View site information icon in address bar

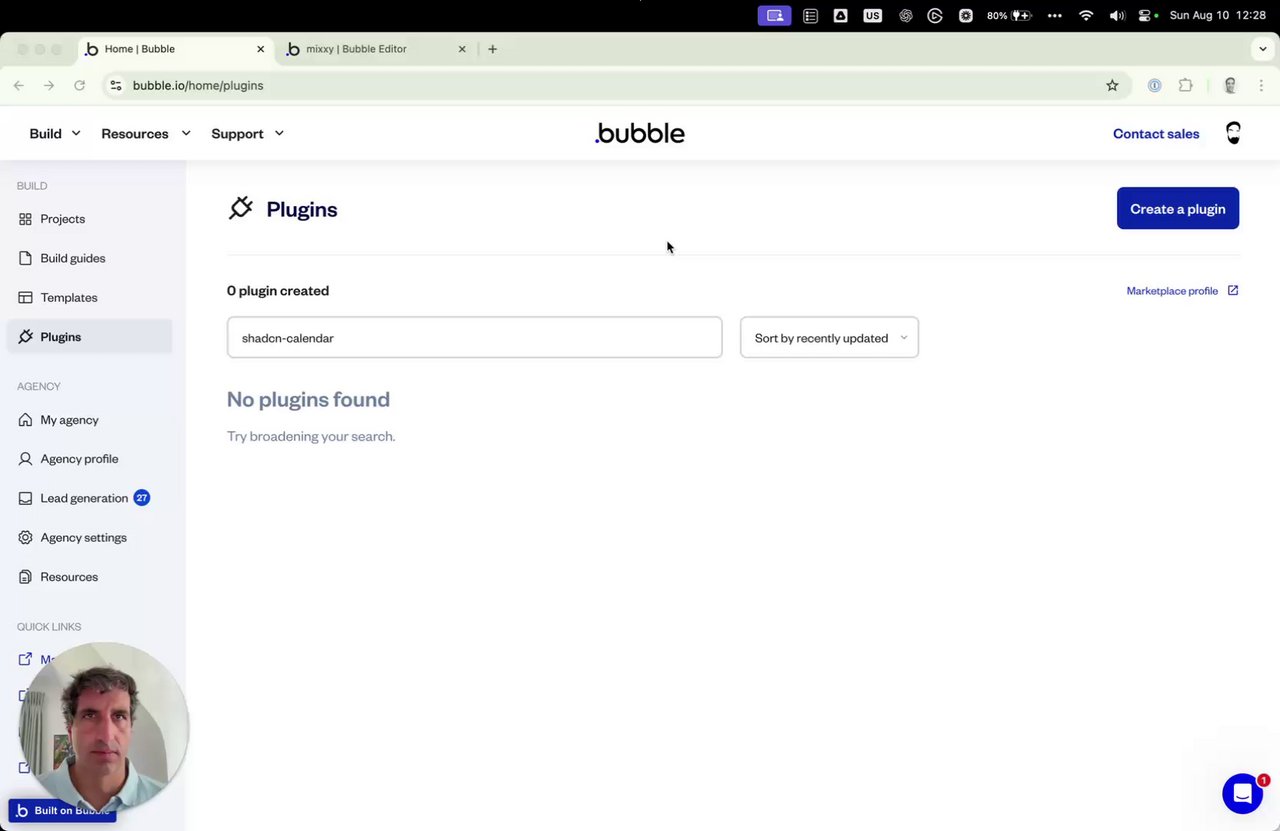click(116, 86)
